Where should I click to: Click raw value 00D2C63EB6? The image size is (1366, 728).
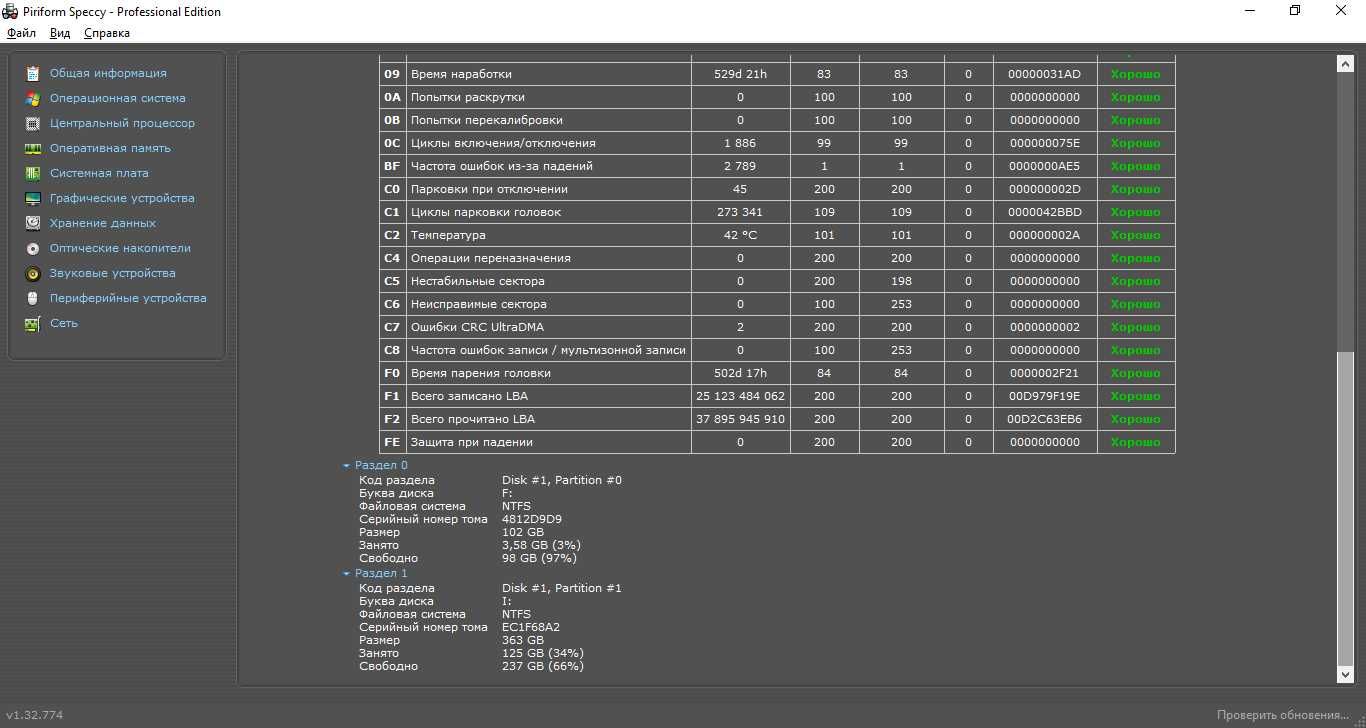1045,419
